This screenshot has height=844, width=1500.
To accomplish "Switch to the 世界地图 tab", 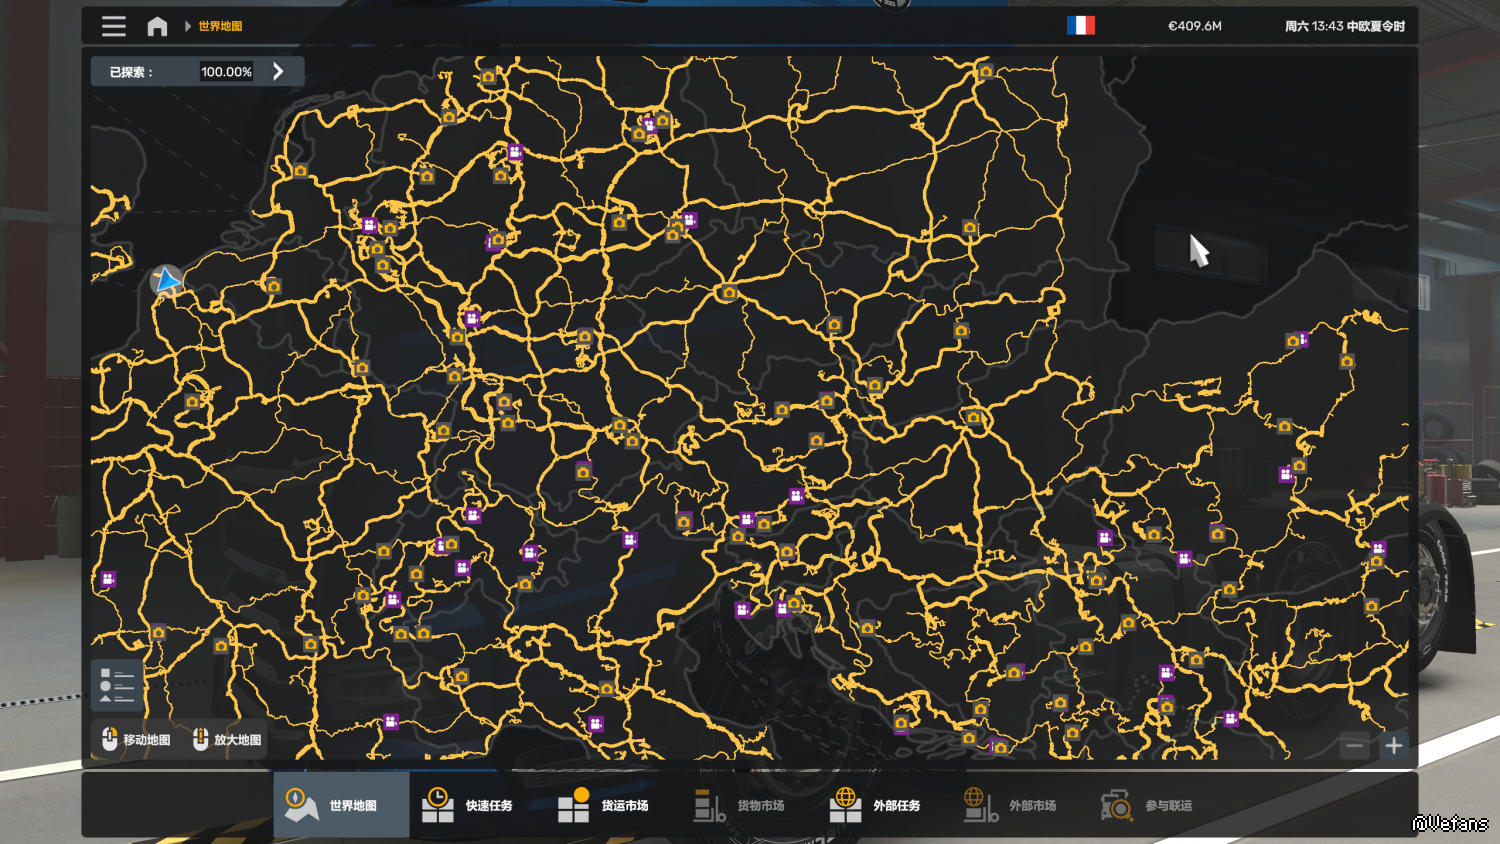I will tap(341, 805).
